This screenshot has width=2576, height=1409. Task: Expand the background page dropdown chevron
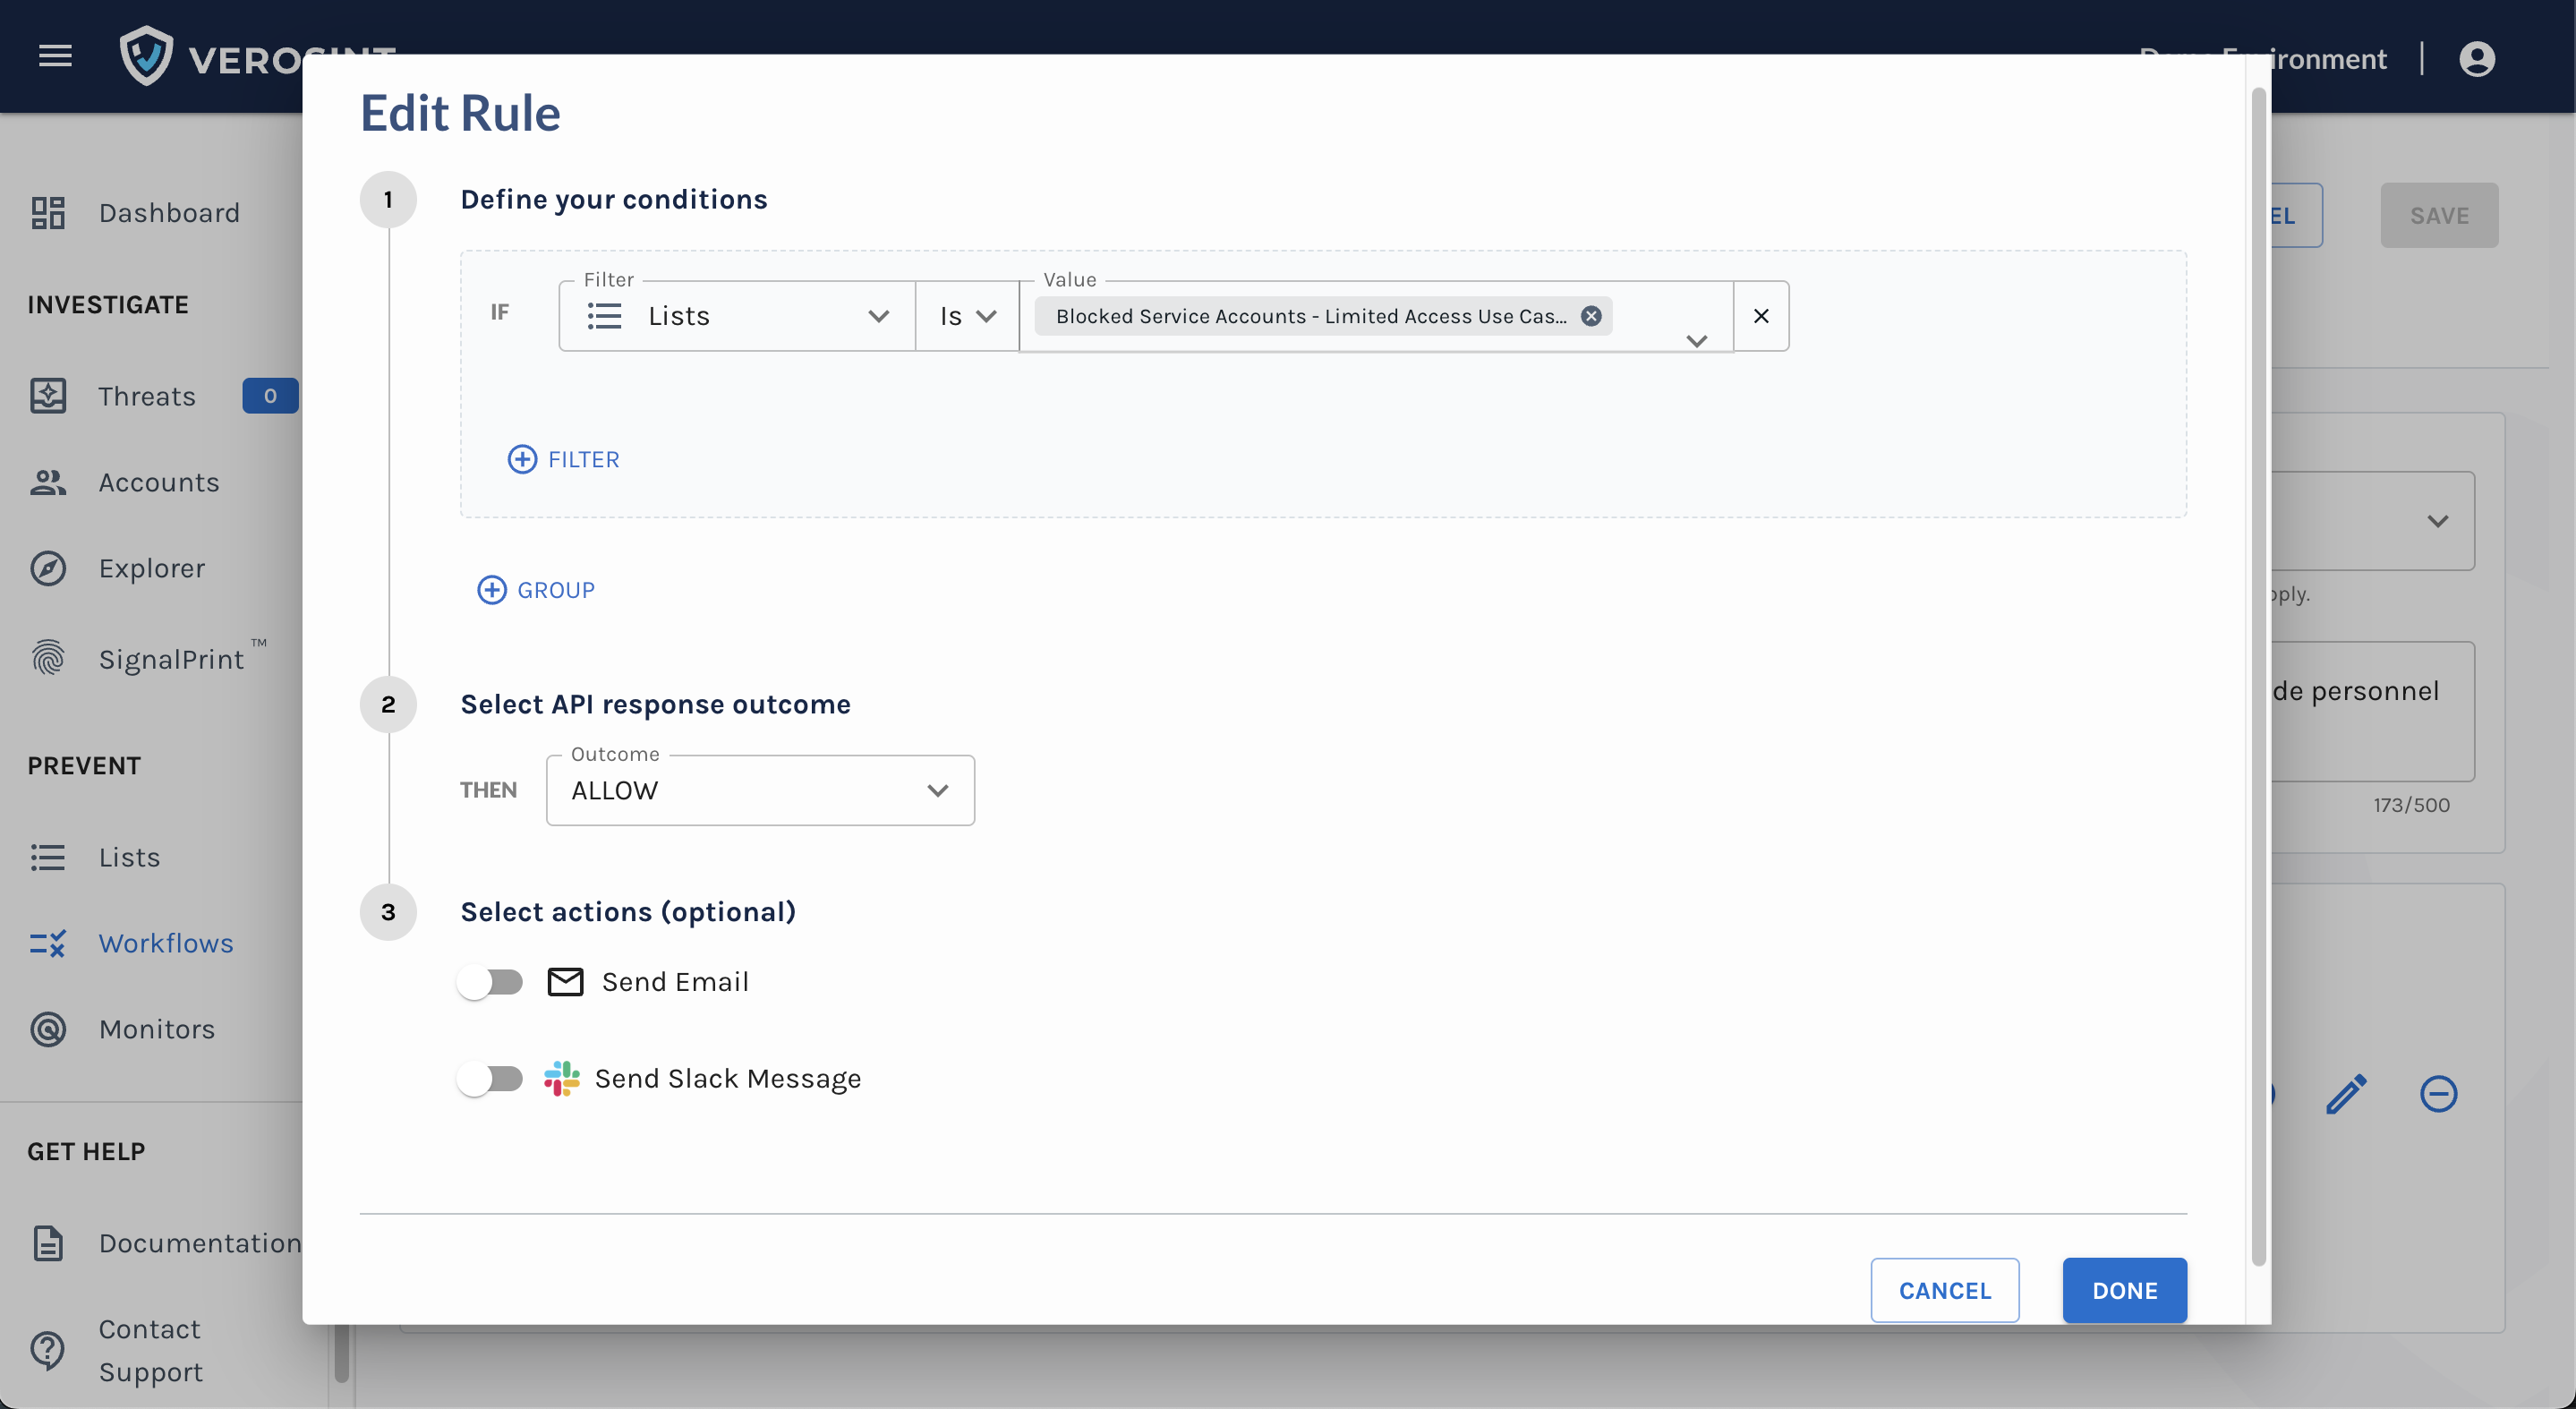click(x=2437, y=521)
